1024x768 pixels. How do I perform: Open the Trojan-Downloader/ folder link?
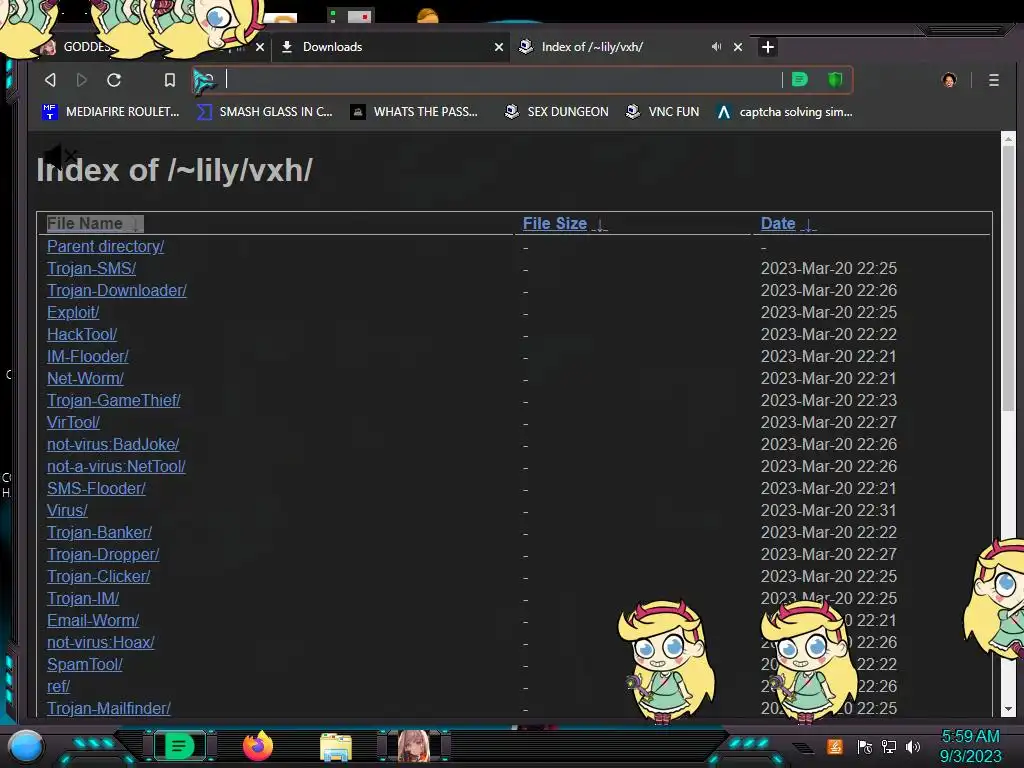[x=117, y=291]
